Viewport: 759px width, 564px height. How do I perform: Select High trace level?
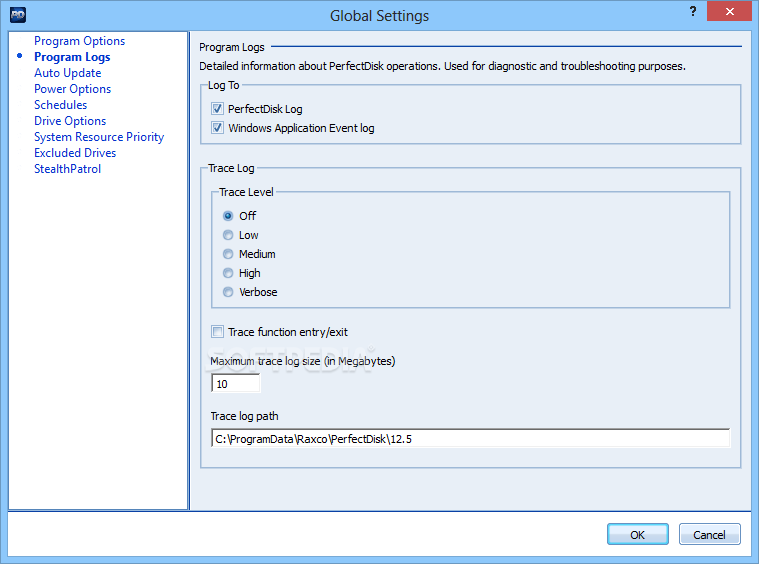pos(228,273)
